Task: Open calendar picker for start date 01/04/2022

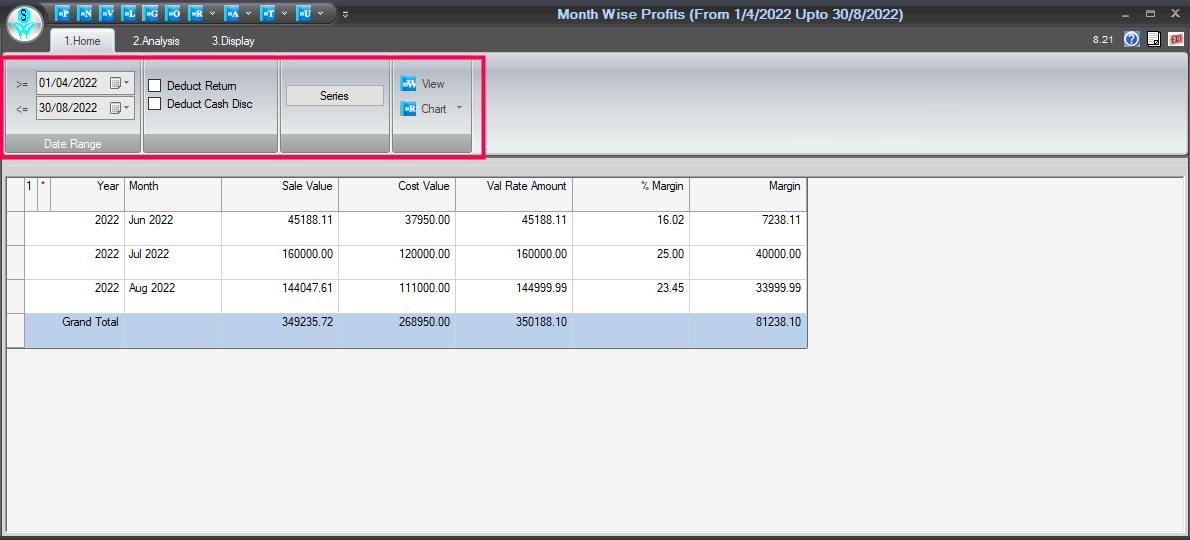Action: coord(120,83)
